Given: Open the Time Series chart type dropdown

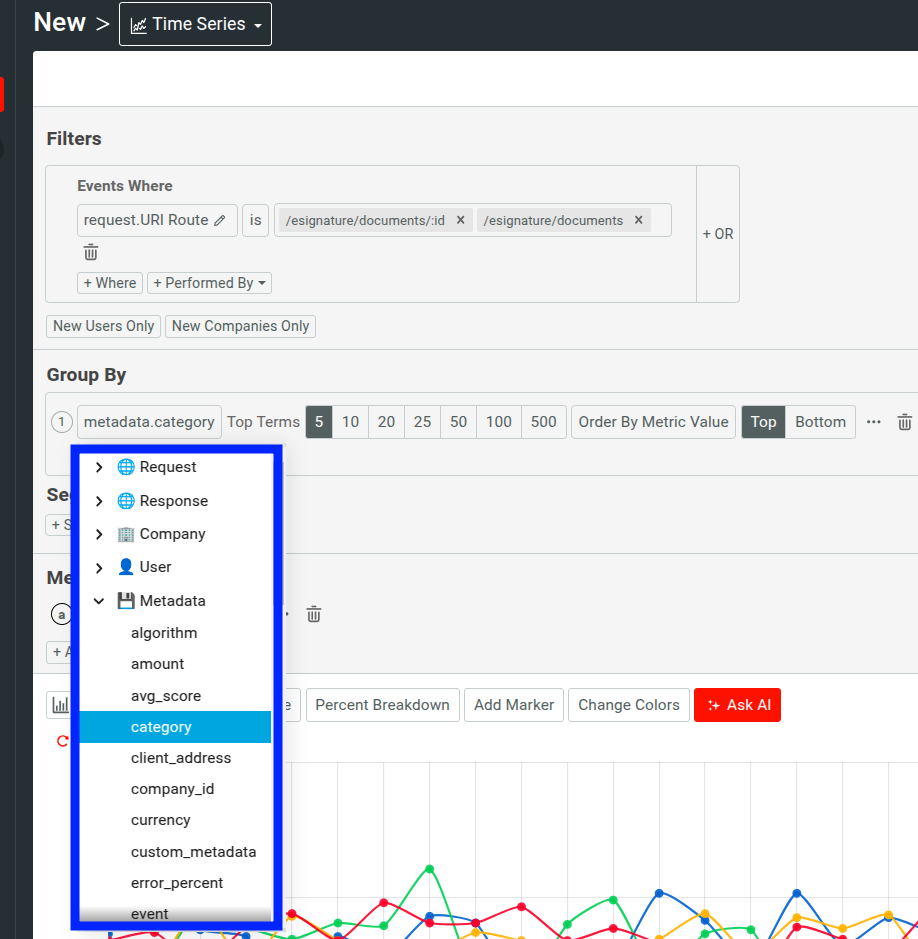Looking at the screenshot, I should (195, 23).
